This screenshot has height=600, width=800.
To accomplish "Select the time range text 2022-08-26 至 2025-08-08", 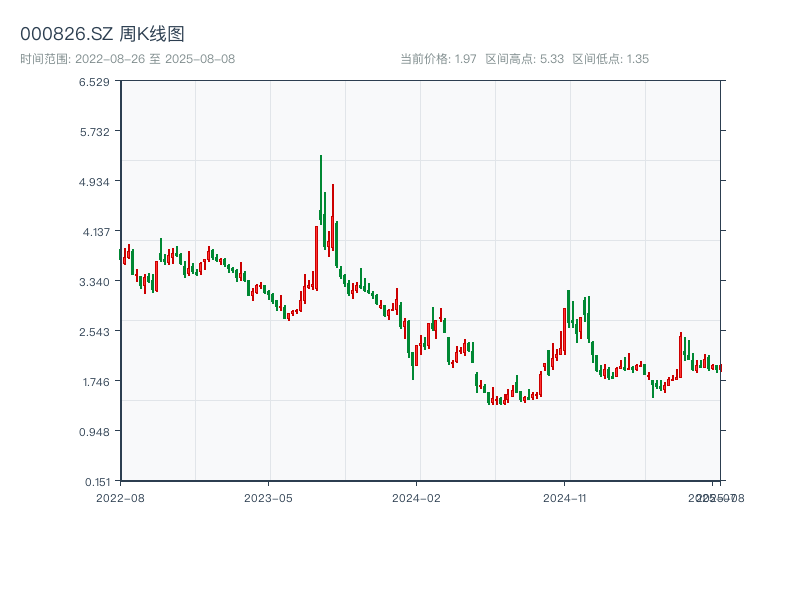I will click(155, 59).
